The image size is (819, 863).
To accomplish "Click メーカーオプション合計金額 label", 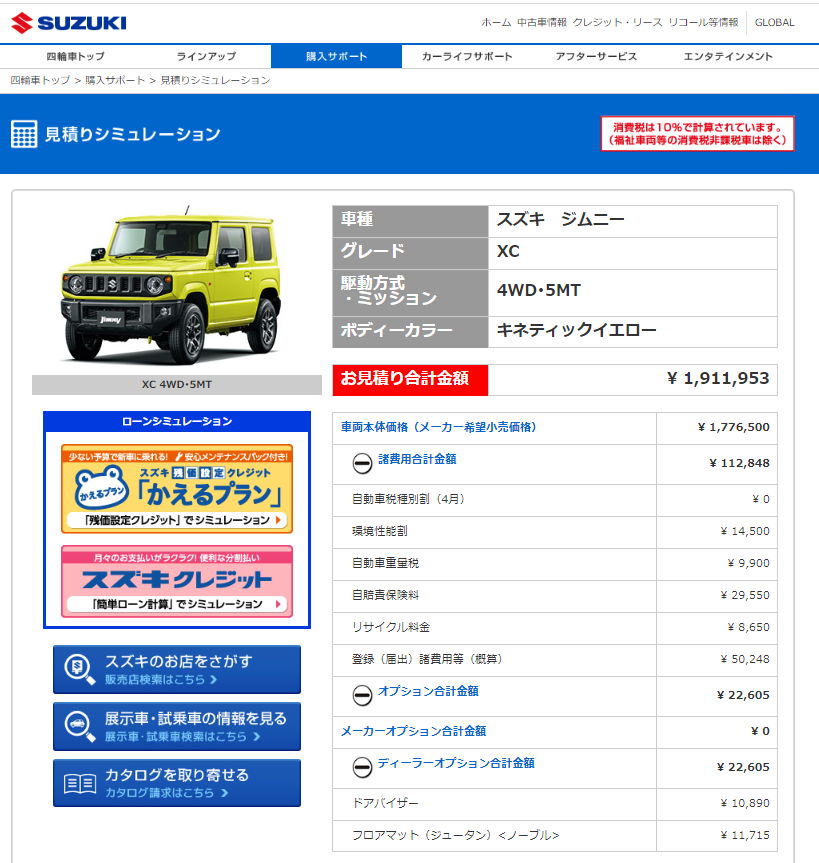I will coord(413,731).
